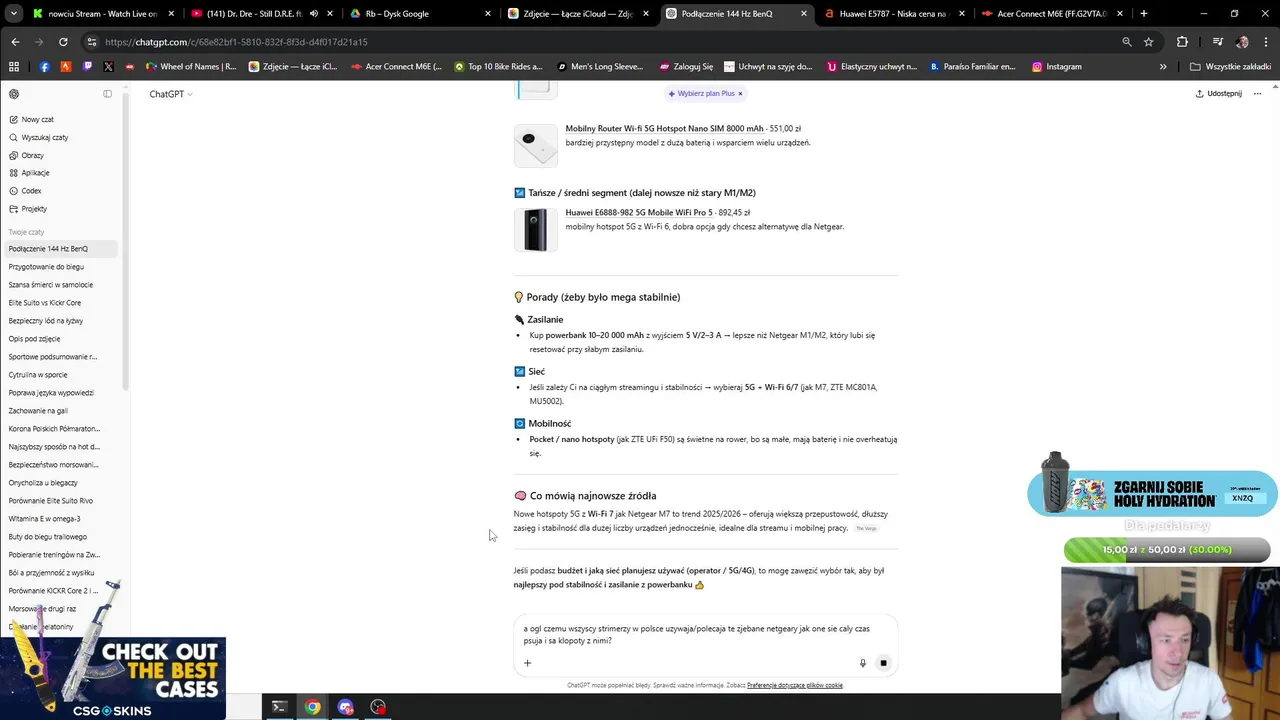Open Huawei E6888-982 5G Mobile WiFi Pro link
The image size is (1280, 720).
tap(639, 212)
